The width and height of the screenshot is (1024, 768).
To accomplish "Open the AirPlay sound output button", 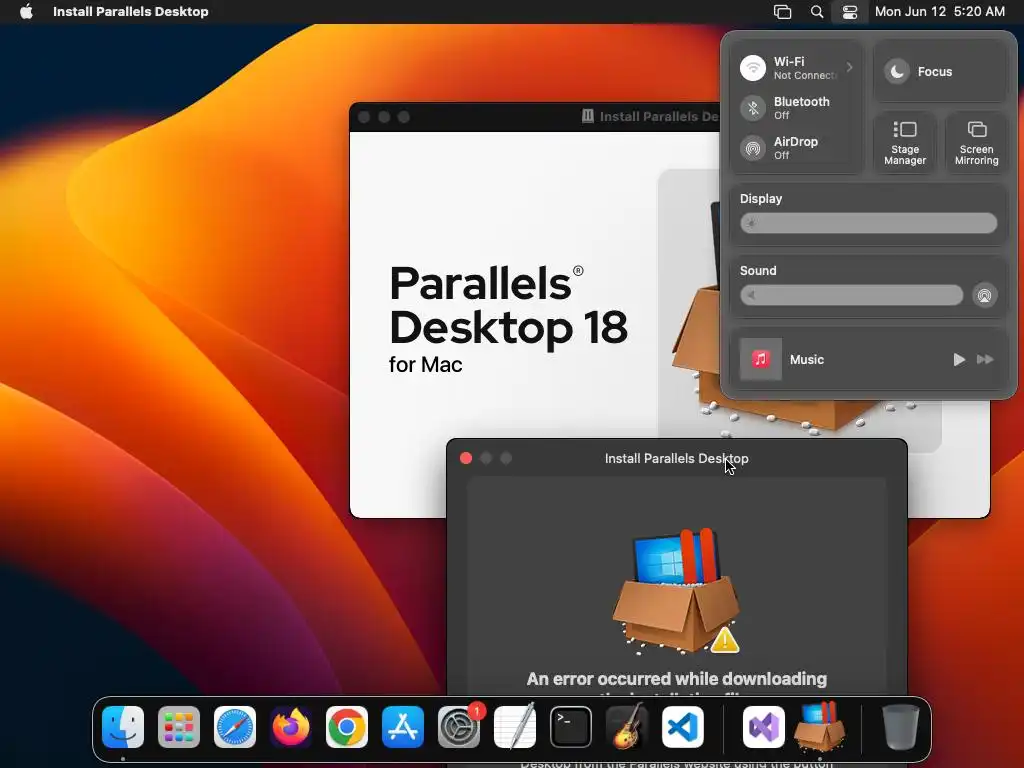I will click(x=985, y=295).
